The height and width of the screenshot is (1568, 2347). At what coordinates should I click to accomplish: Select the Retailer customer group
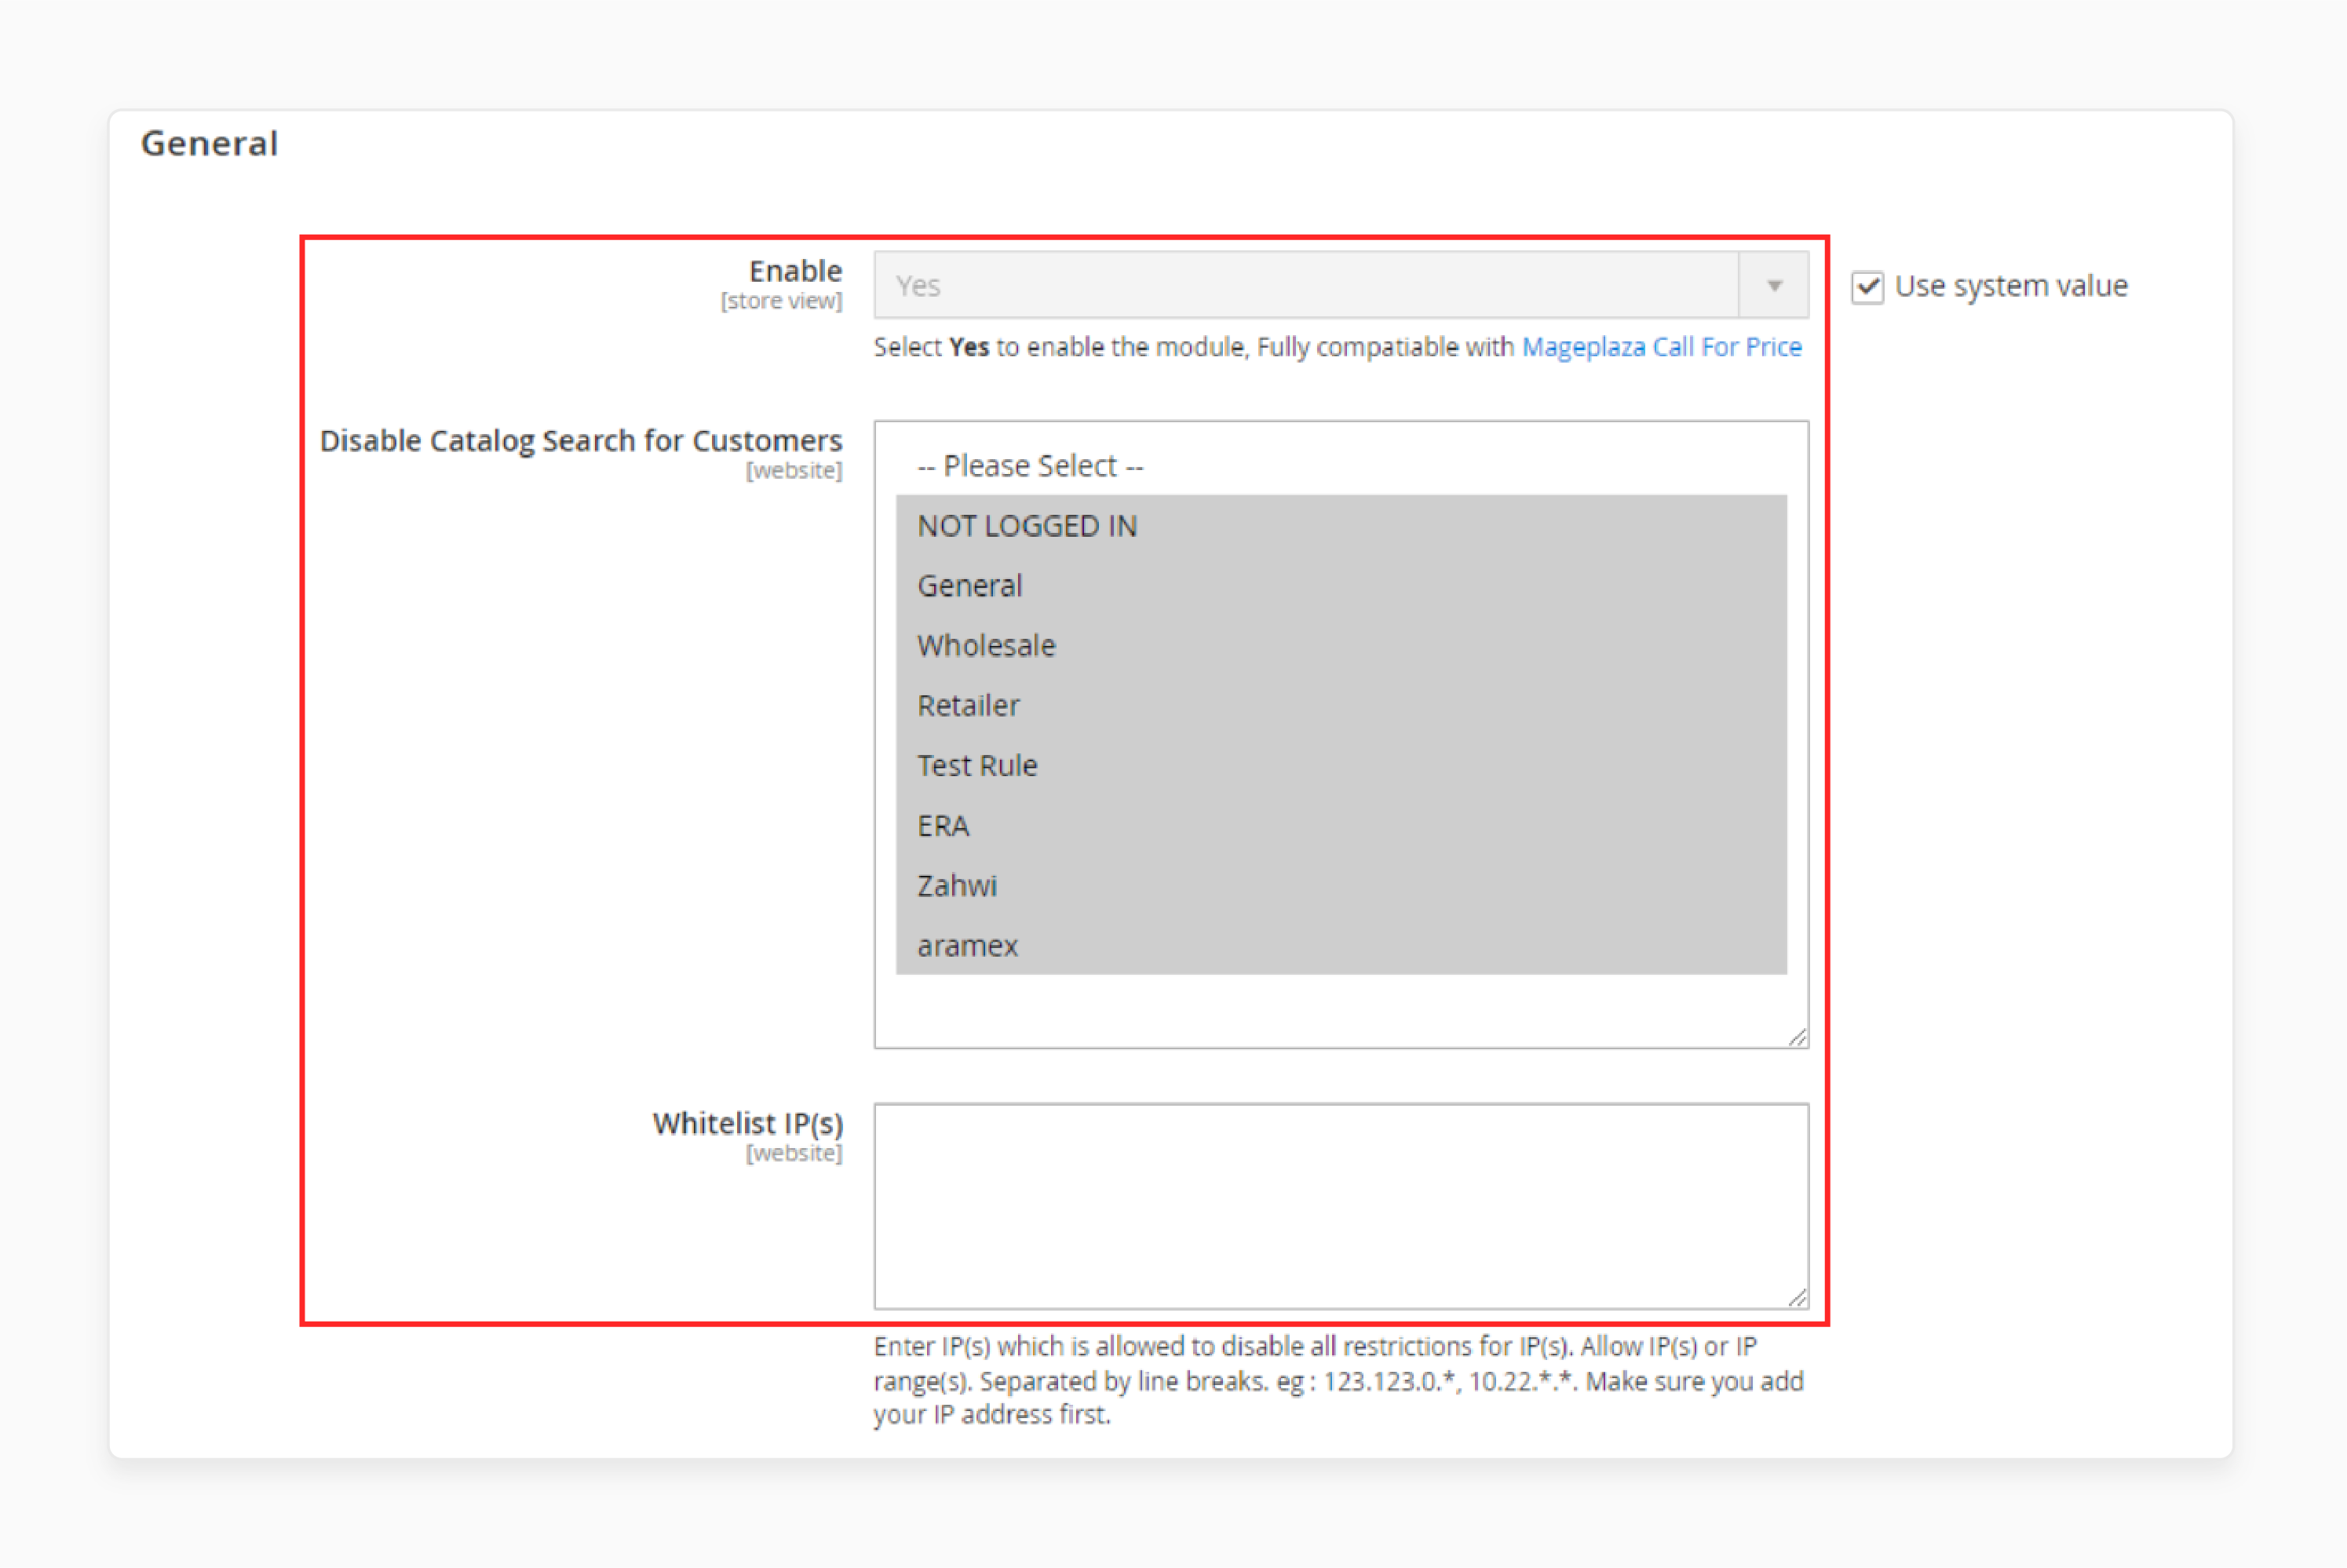point(1341,705)
